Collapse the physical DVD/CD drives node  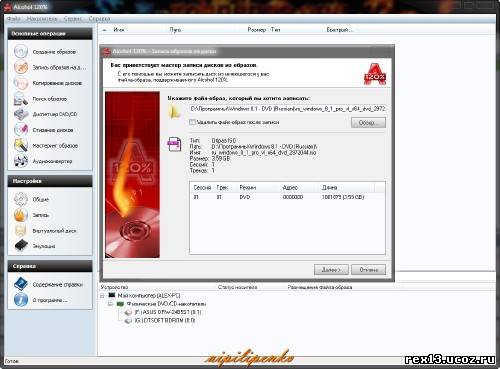click(111, 304)
